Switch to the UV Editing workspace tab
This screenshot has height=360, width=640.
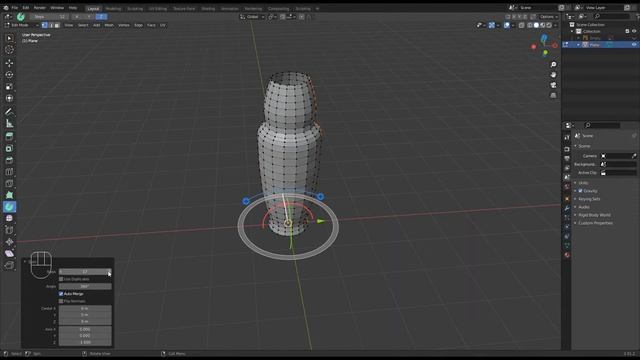tap(158, 9)
